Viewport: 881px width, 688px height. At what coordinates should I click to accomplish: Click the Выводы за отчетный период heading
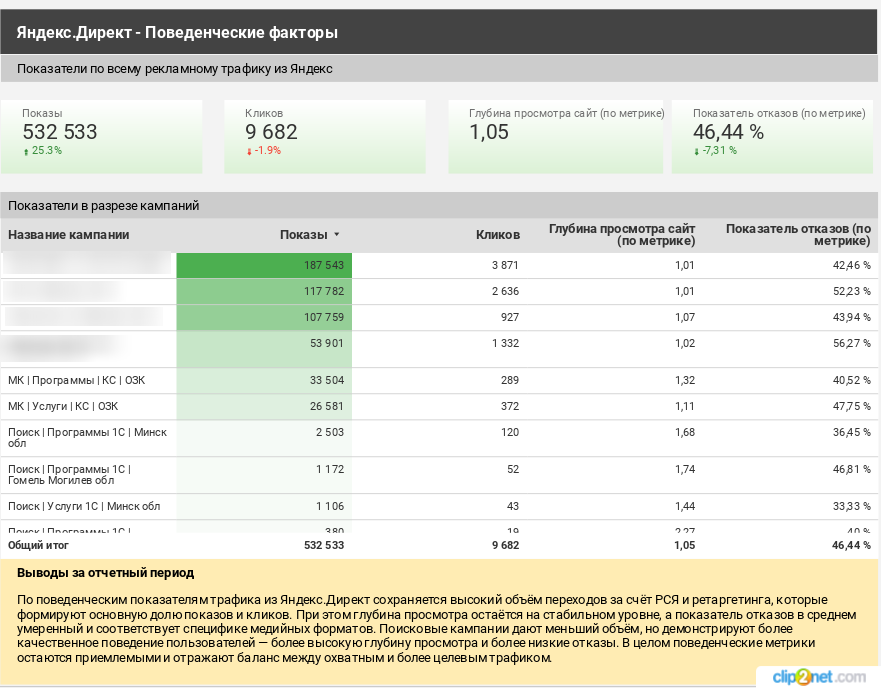pyautogui.click(x=106, y=573)
